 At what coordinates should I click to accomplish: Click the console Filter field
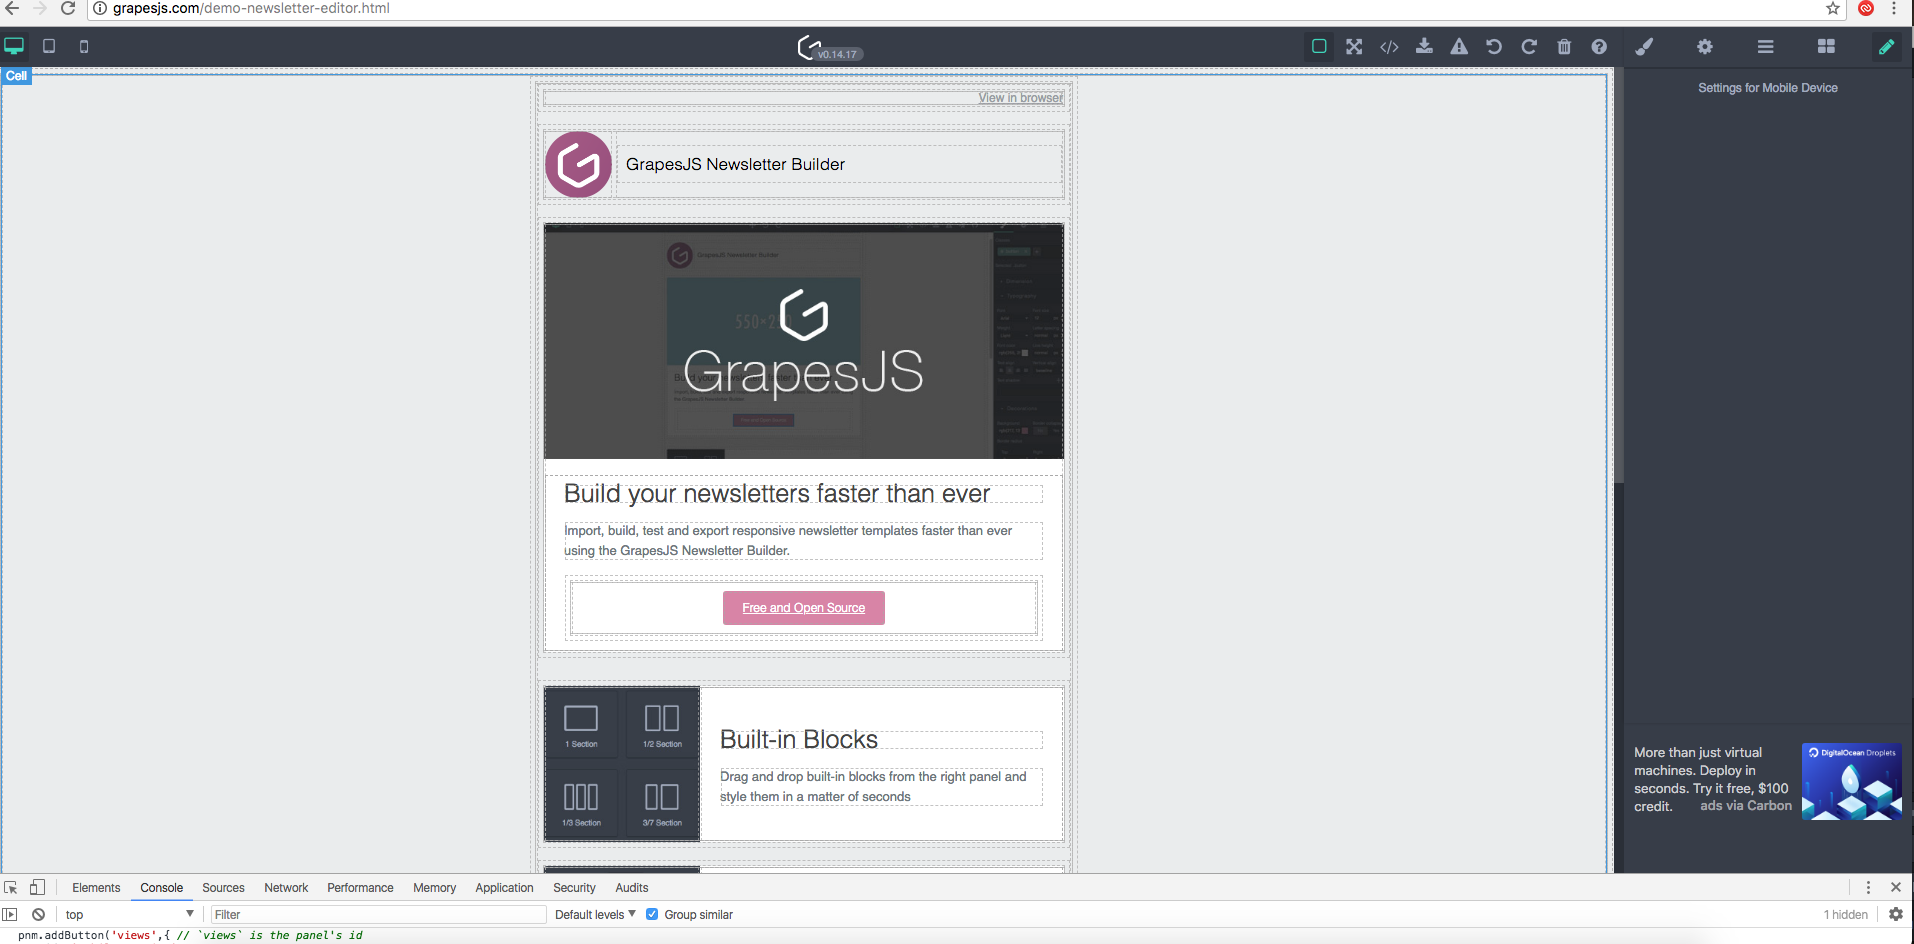379,914
